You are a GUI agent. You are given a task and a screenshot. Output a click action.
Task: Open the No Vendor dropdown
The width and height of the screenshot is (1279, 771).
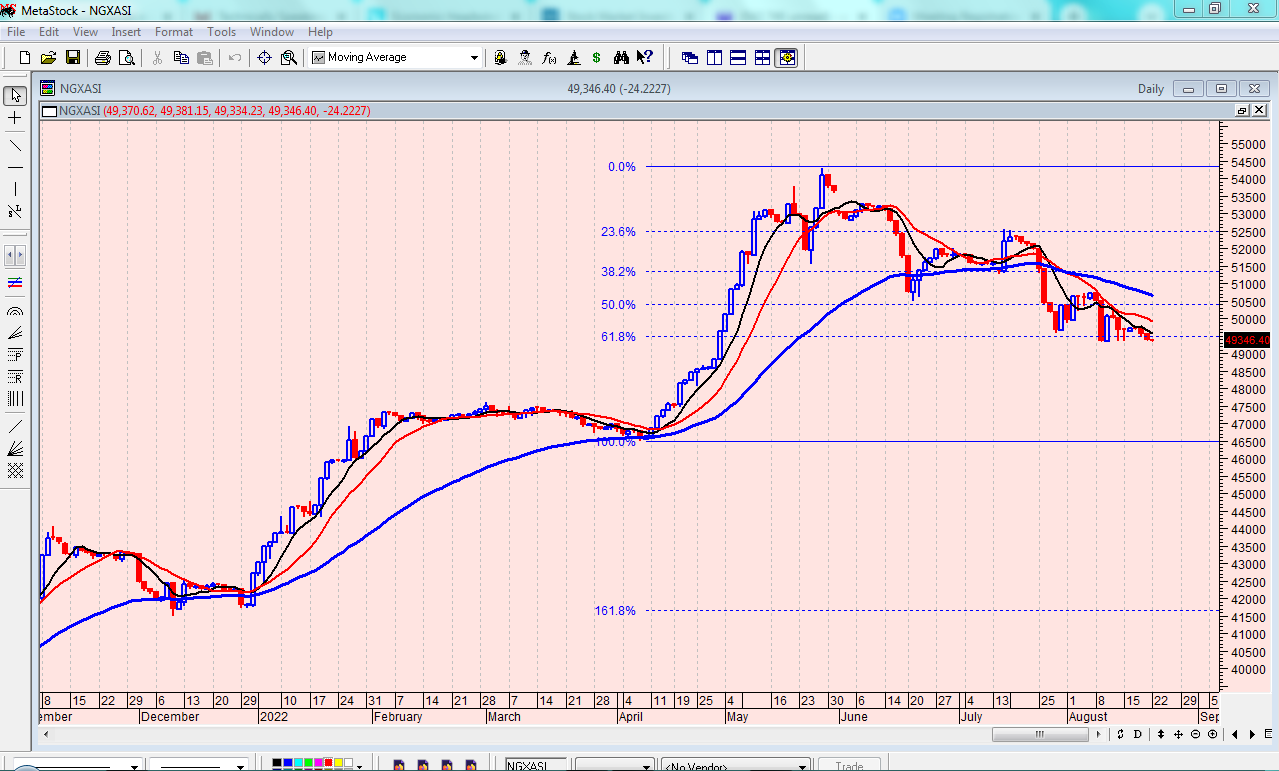pyautogui.click(x=801, y=766)
